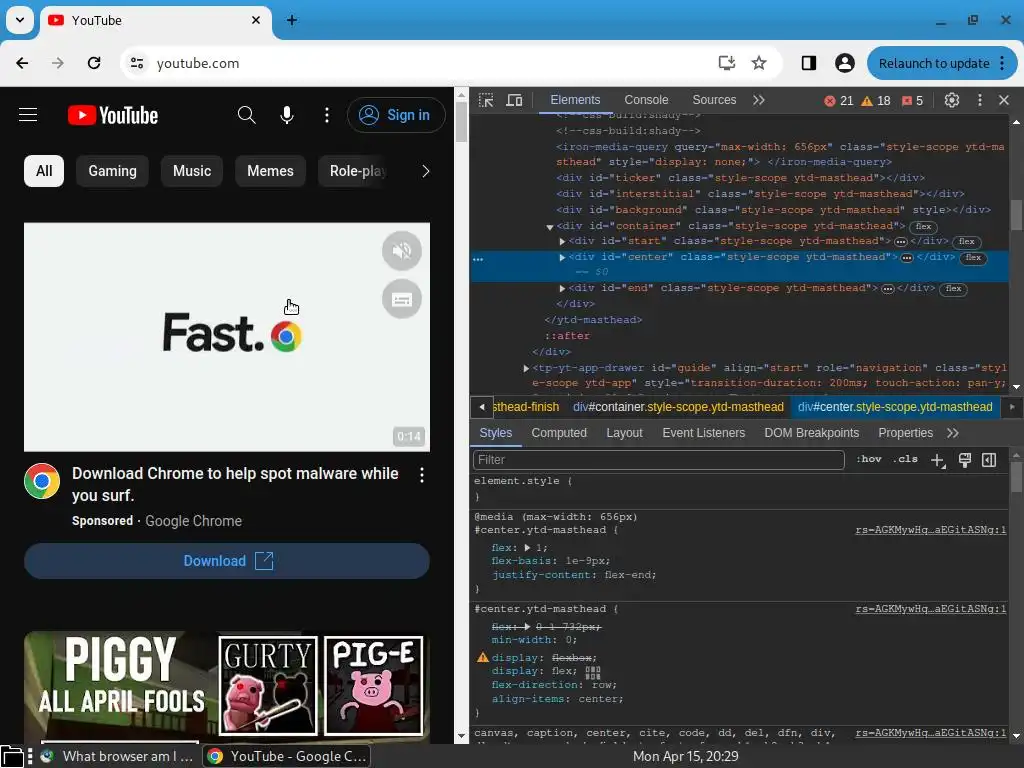
Task: Click the Chrome side panel icon
Action: tap(808, 63)
